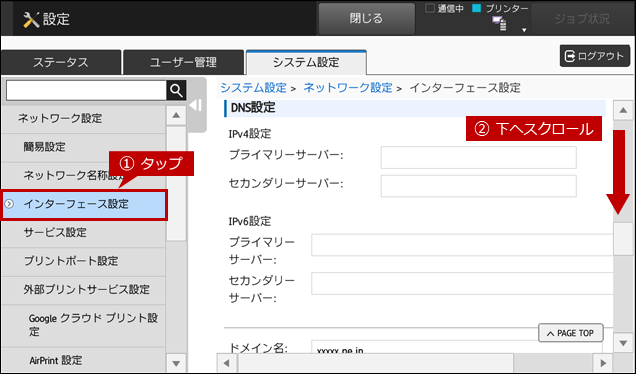
Task: Select インターフェース設定 in the sidebar
Action: click(84, 204)
